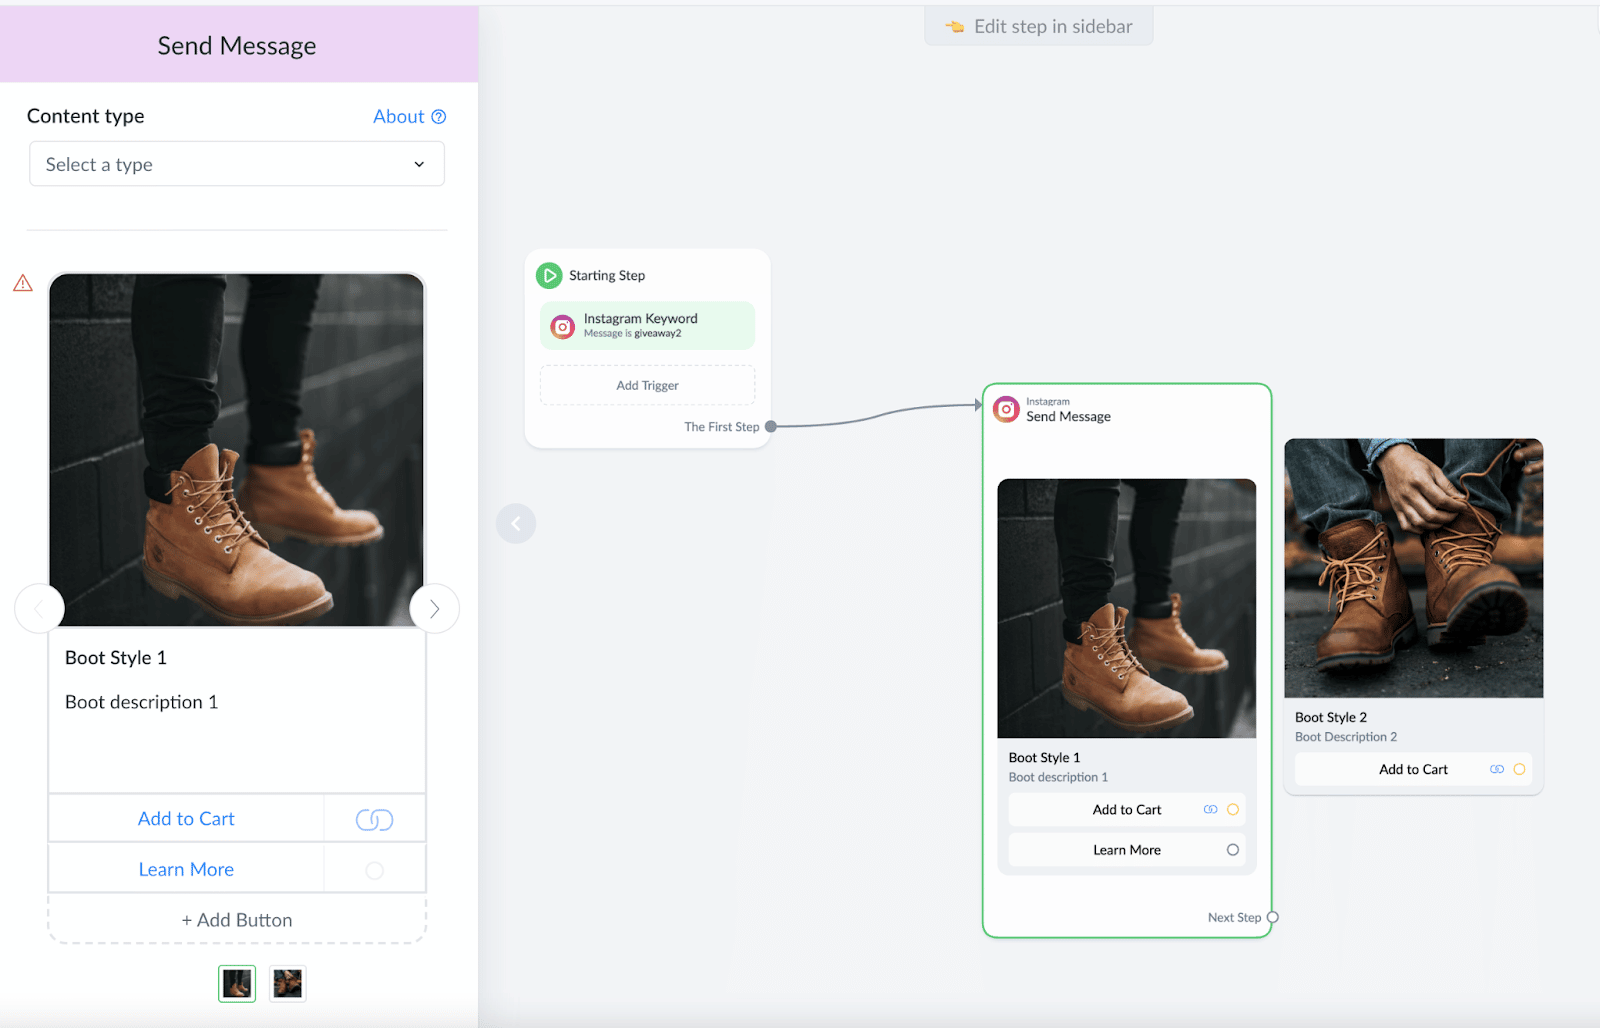
Task: Click The First Step connector dot
Action: pyautogui.click(x=770, y=427)
